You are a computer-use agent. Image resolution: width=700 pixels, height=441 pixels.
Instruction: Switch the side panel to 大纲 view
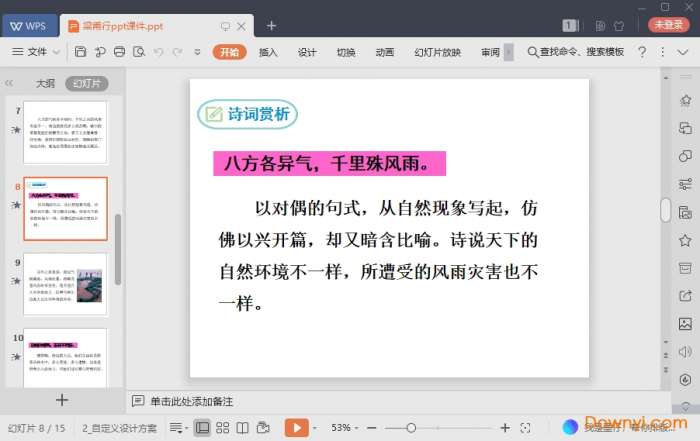click(x=45, y=83)
